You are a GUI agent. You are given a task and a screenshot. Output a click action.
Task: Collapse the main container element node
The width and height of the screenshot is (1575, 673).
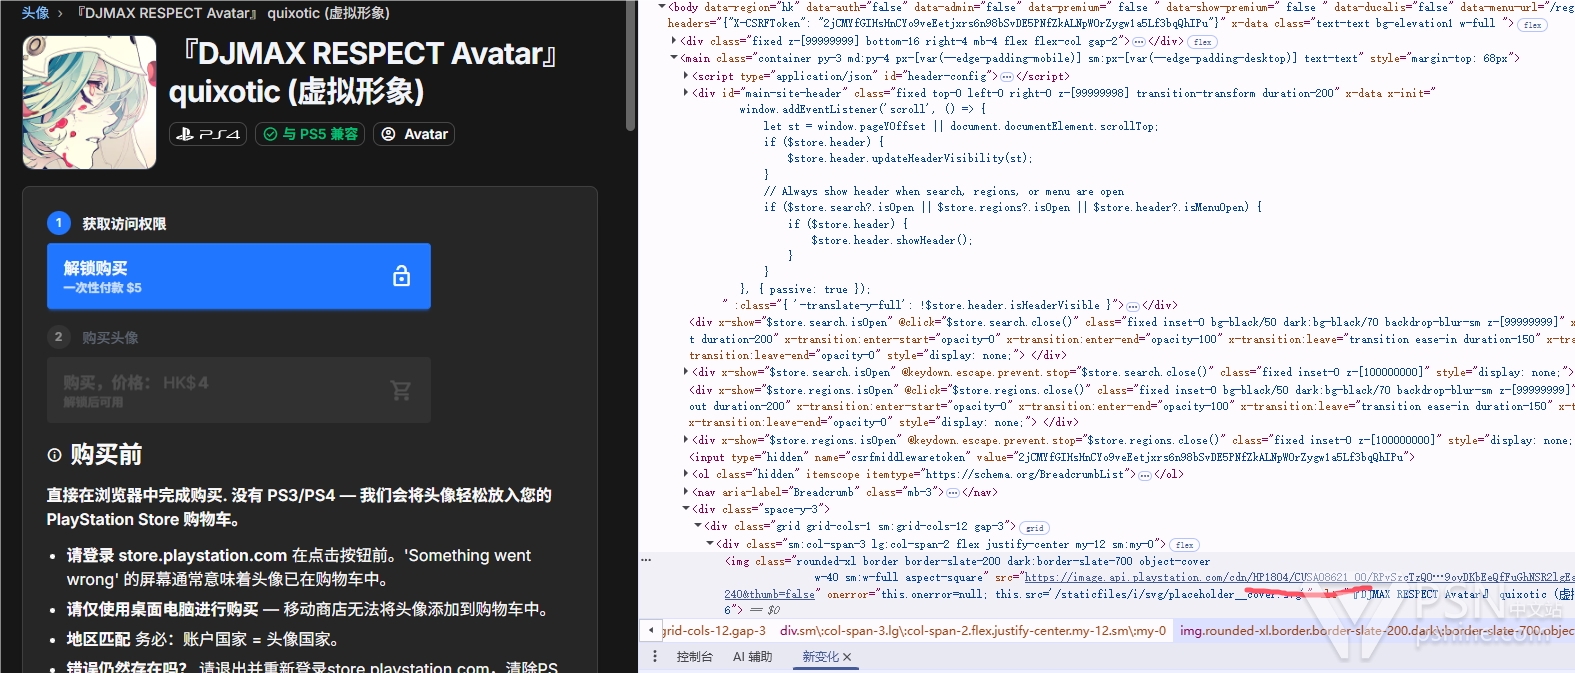674,58
